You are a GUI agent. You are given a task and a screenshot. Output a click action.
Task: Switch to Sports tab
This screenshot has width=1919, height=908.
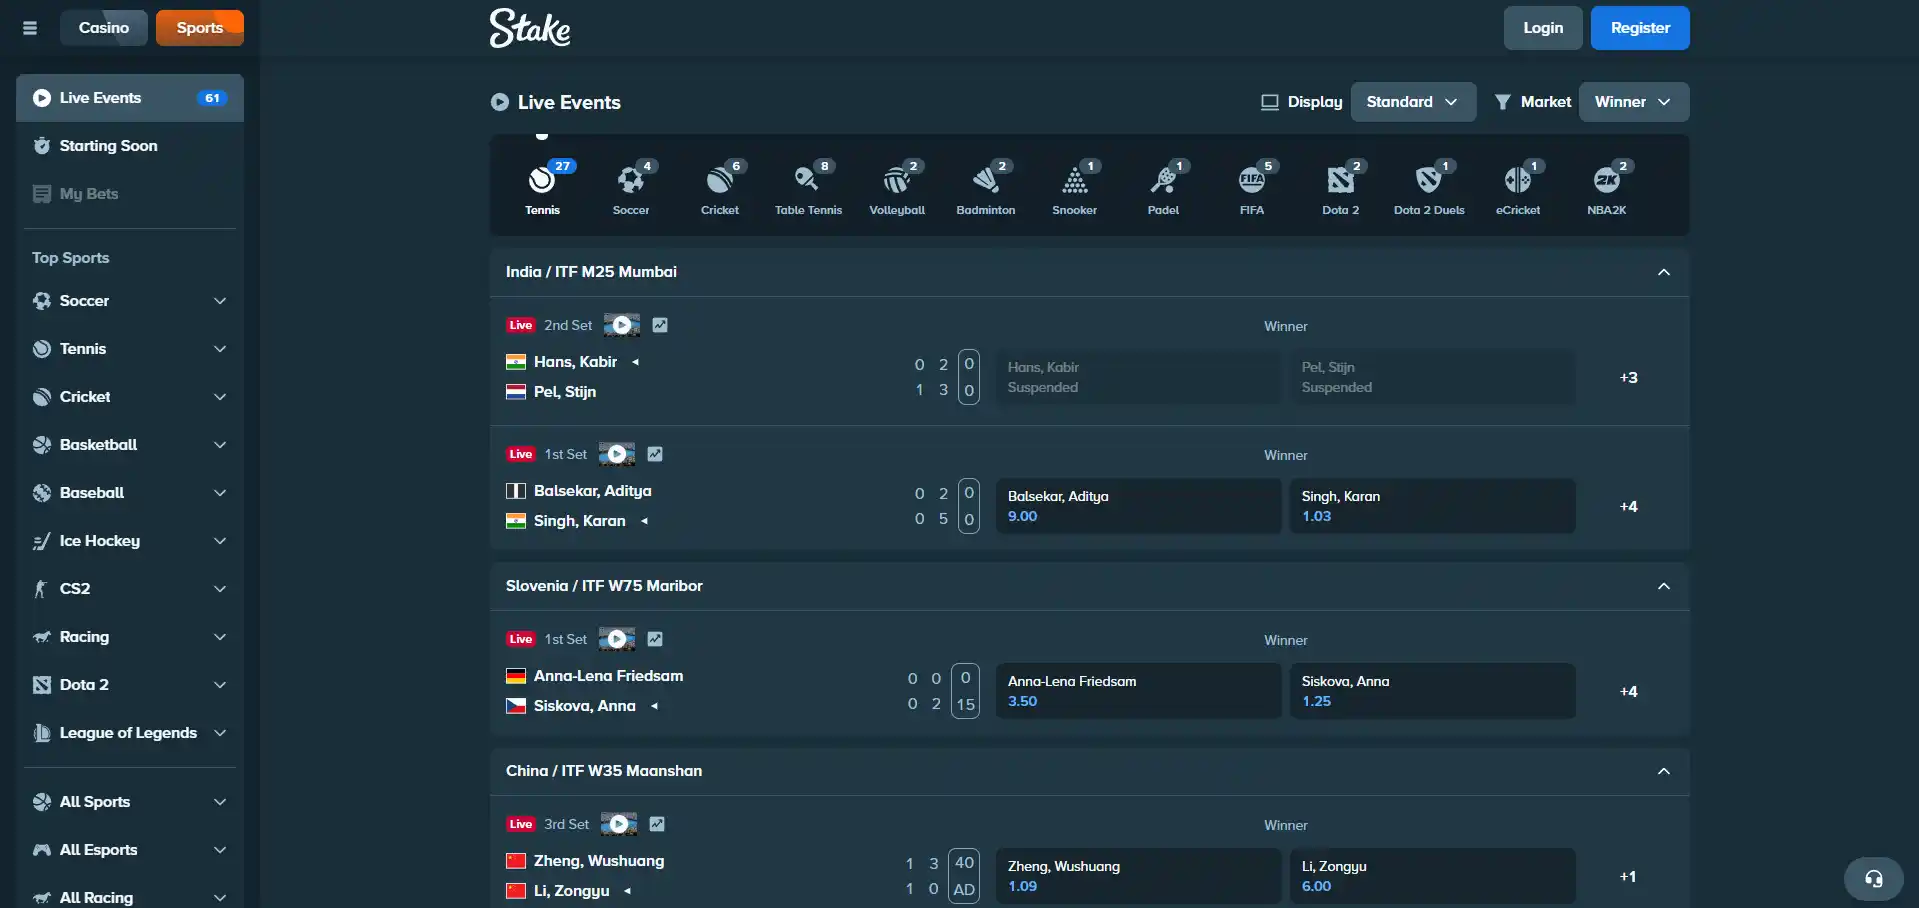(200, 28)
